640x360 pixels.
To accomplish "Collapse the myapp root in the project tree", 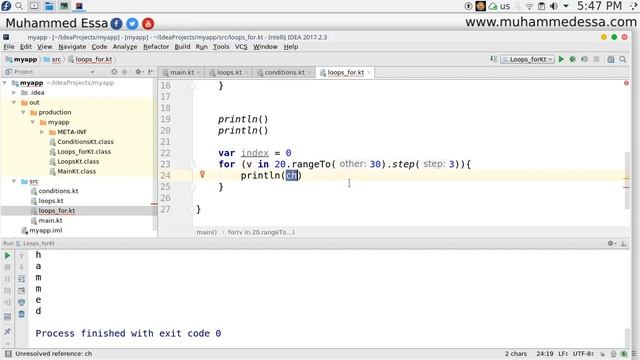I will click(4, 83).
